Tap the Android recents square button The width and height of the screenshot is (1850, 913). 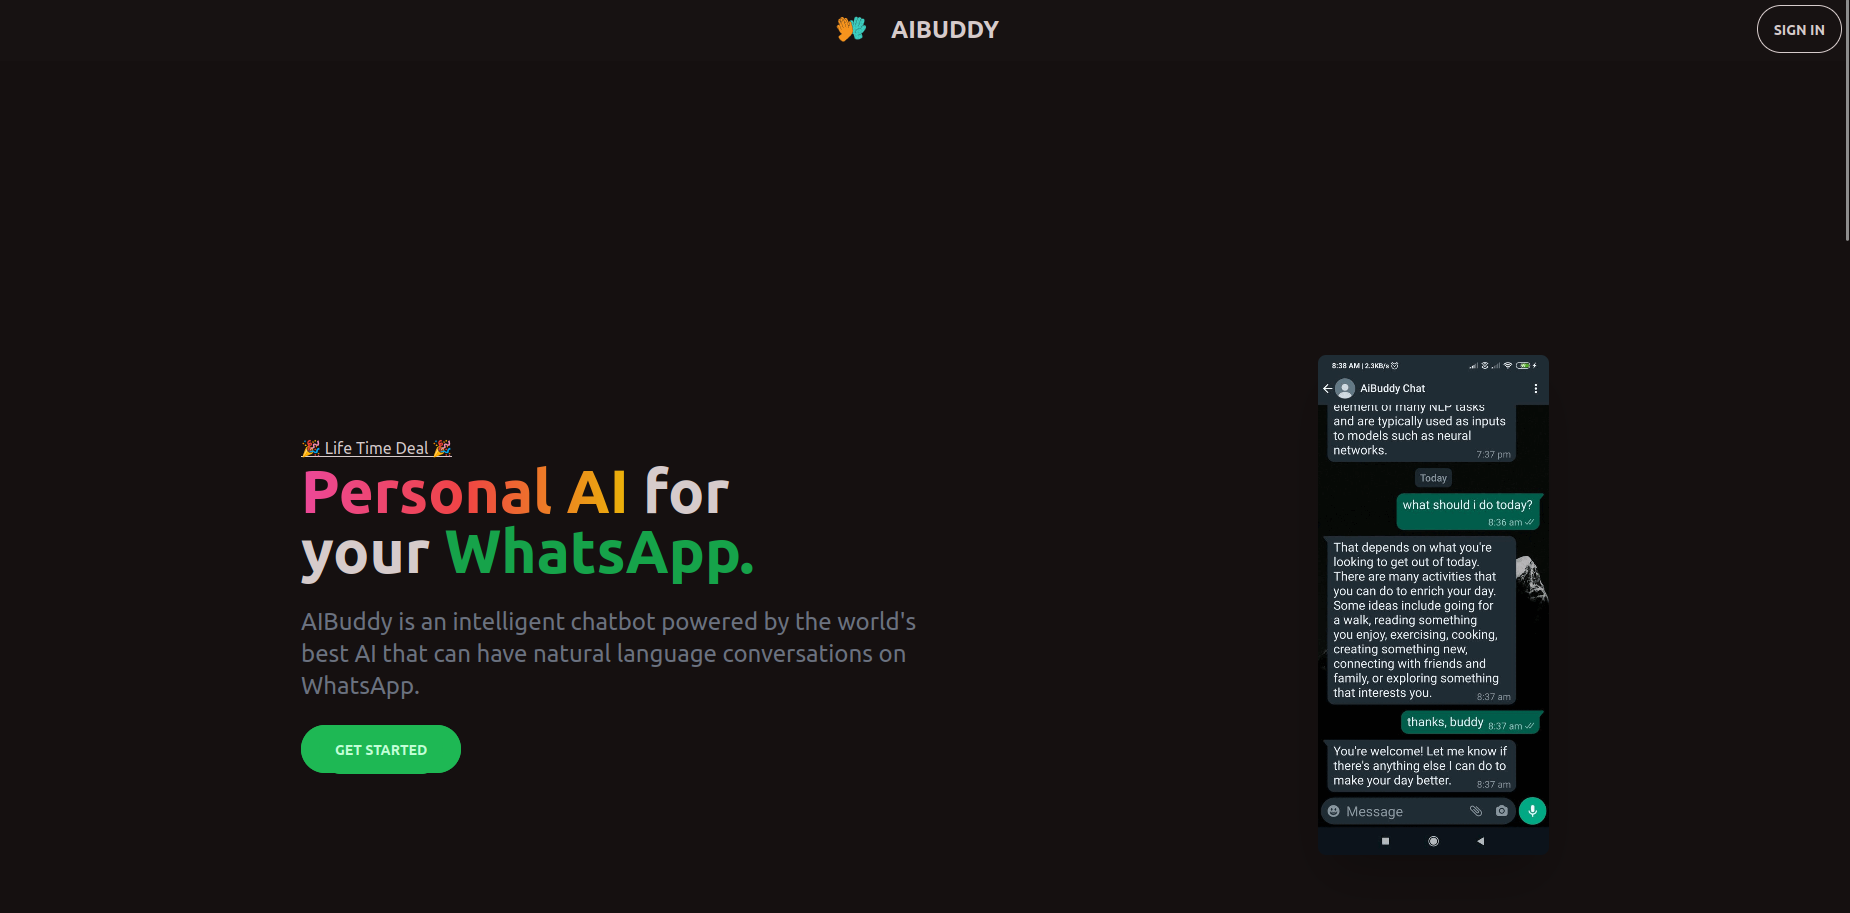pos(1385,842)
